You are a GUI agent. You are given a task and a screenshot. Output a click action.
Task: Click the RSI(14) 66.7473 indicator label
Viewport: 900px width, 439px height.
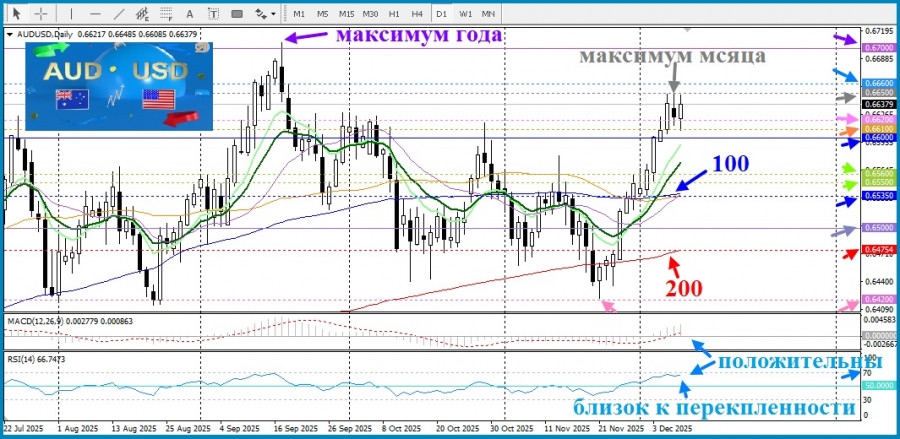click(36, 359)
